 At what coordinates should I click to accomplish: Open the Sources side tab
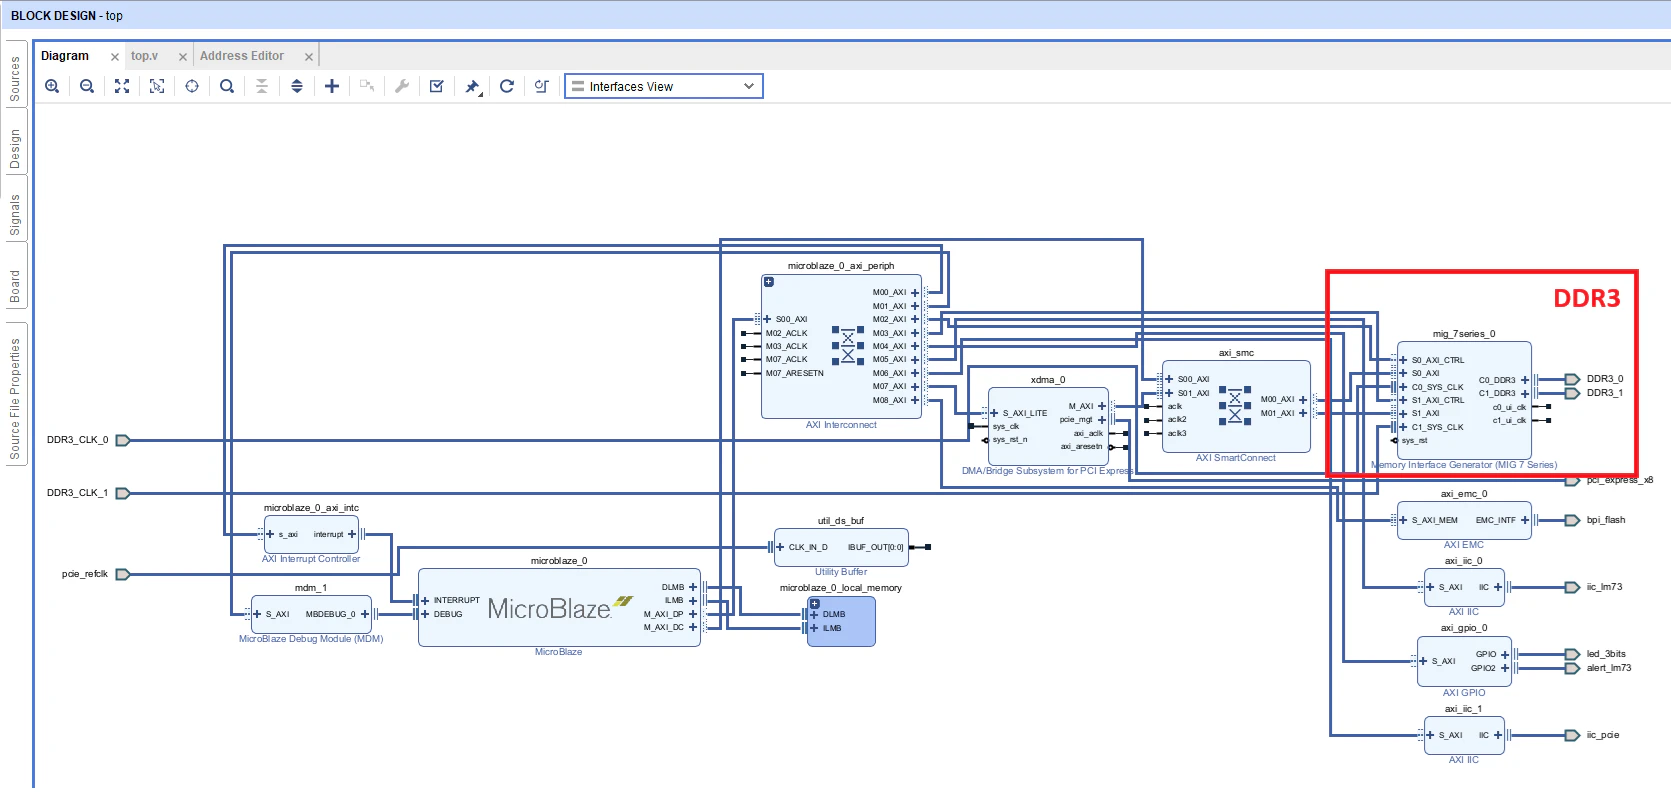click(15, 78)
